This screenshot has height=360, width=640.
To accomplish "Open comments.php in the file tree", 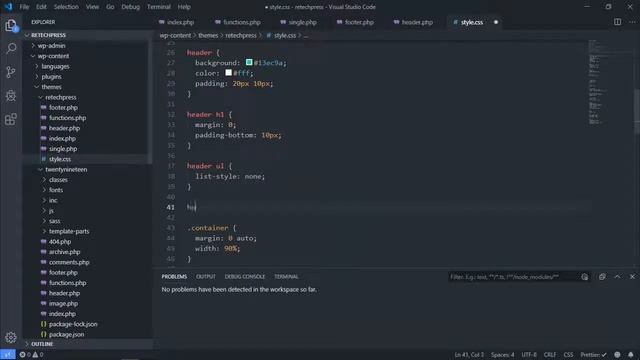I will pos(69,262).
